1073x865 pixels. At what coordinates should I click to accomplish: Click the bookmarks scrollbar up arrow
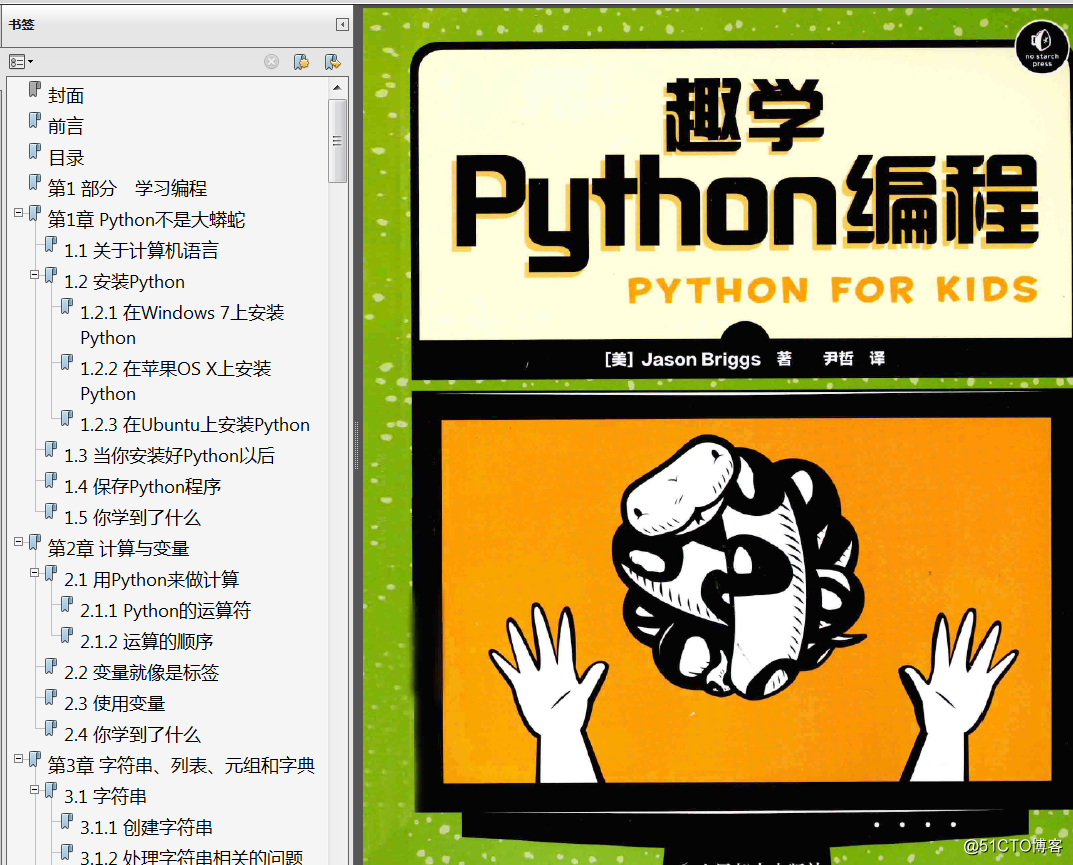337,88
